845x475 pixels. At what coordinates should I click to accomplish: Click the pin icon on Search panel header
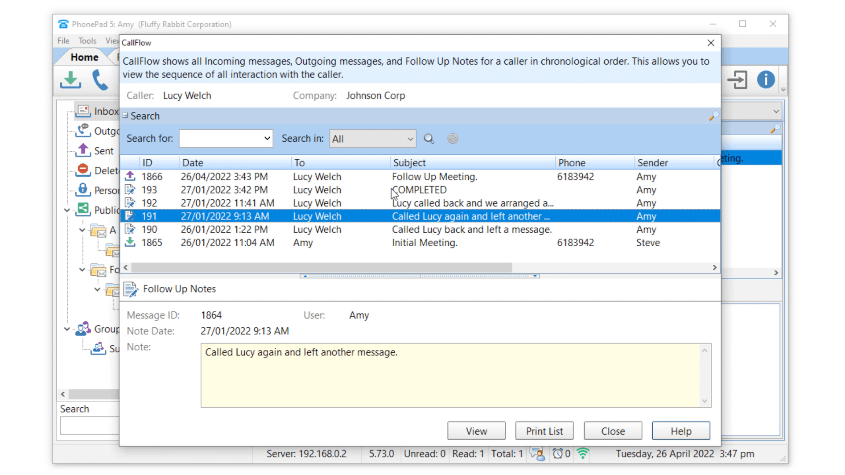coord(713,116)
